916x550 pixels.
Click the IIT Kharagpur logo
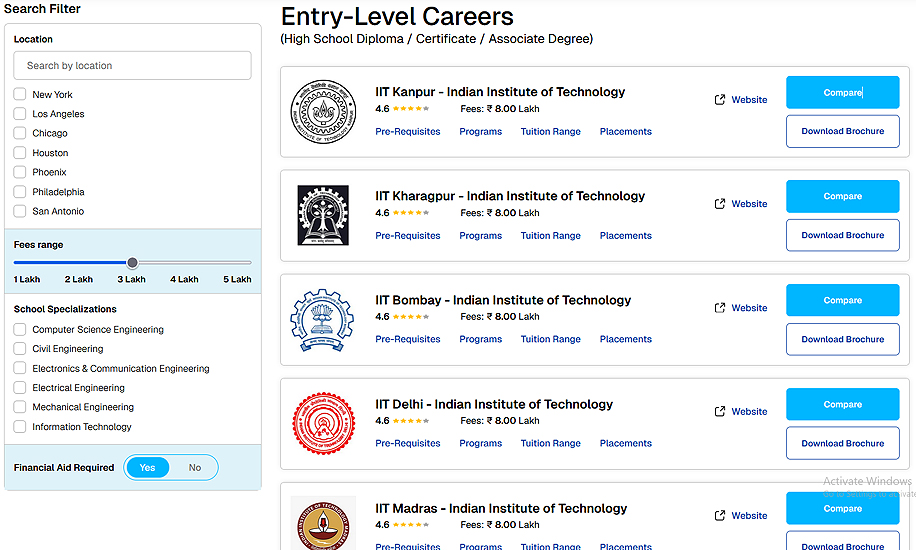coord(323,215)
